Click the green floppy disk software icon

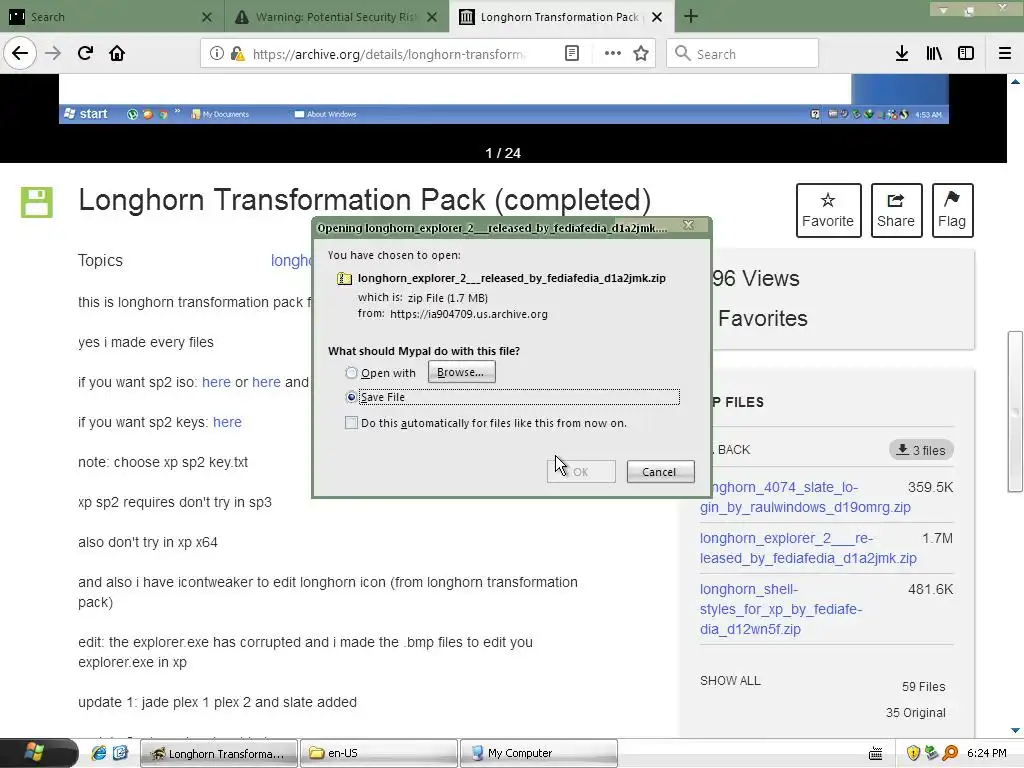pyautogui.click(x=37, y=202)
